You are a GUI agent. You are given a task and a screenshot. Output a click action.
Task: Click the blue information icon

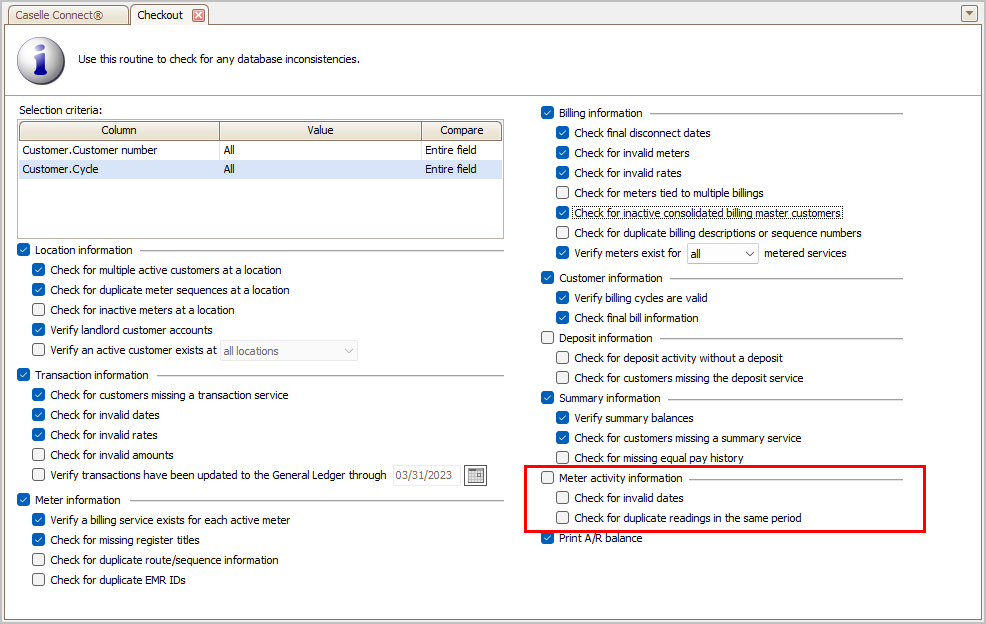pyautogui.click(x=41, y=60)
